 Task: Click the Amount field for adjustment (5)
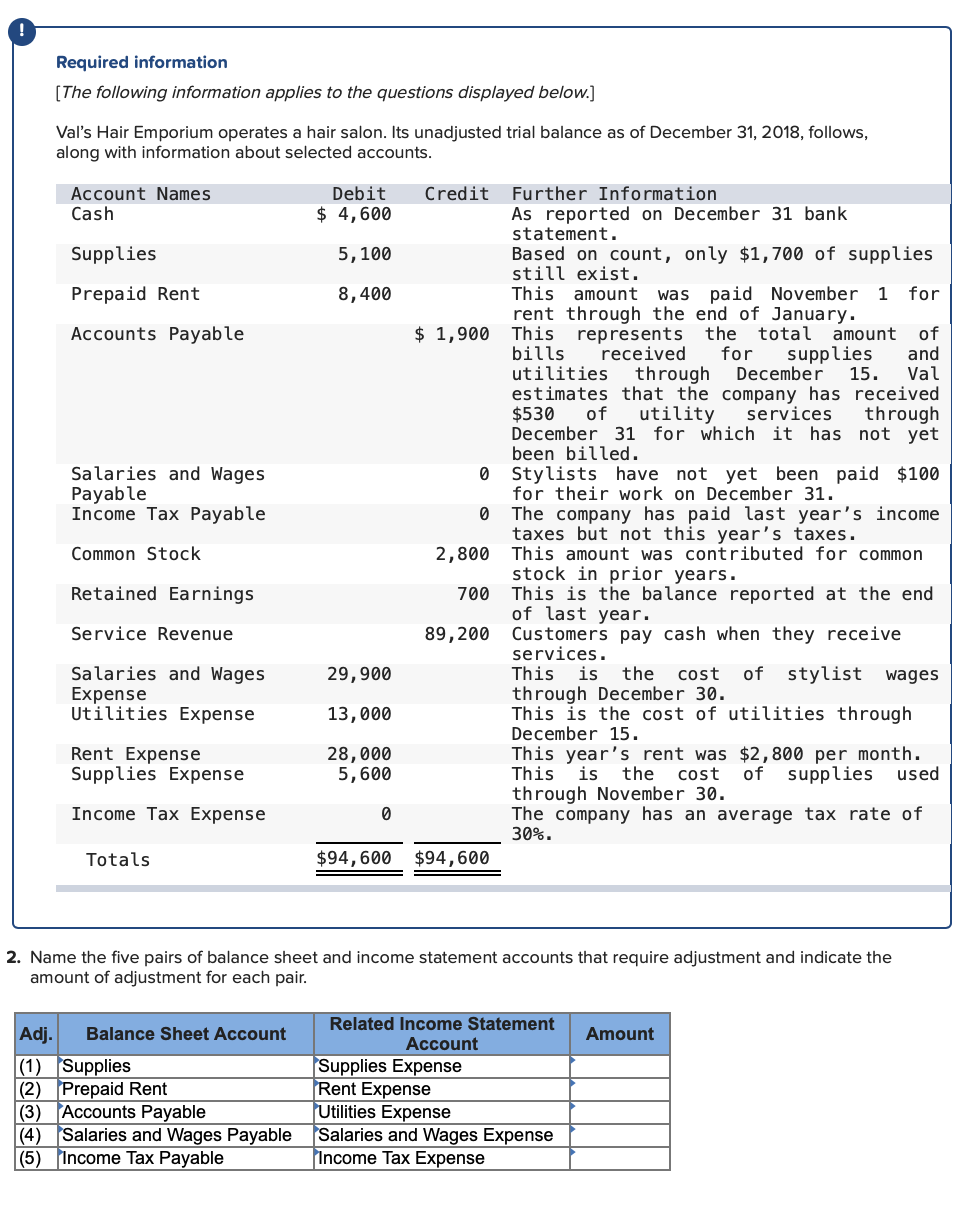coord(620,1158)
